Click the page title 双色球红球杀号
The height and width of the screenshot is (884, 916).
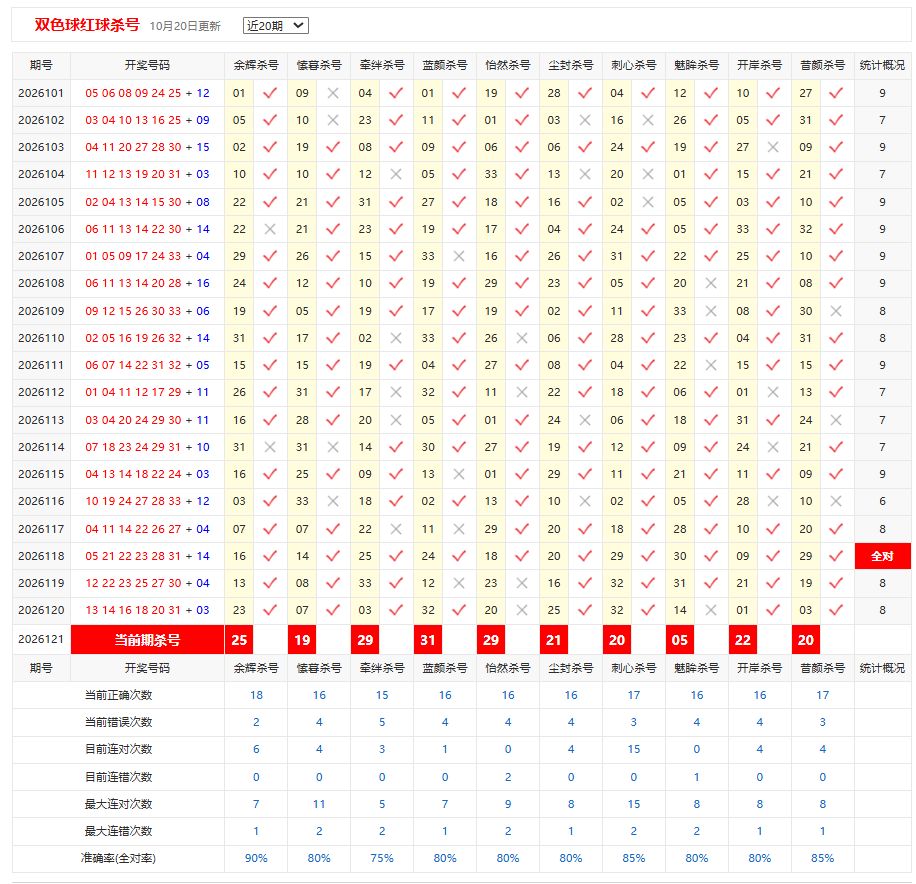[x=87, y=25]
